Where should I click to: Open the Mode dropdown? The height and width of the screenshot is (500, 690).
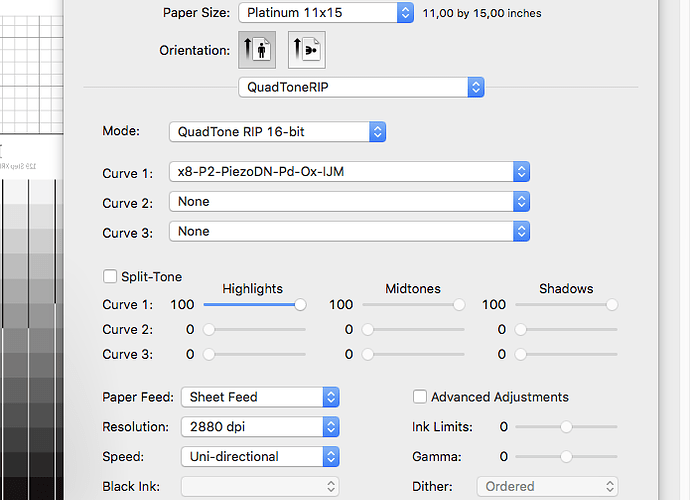coord(277,132)
